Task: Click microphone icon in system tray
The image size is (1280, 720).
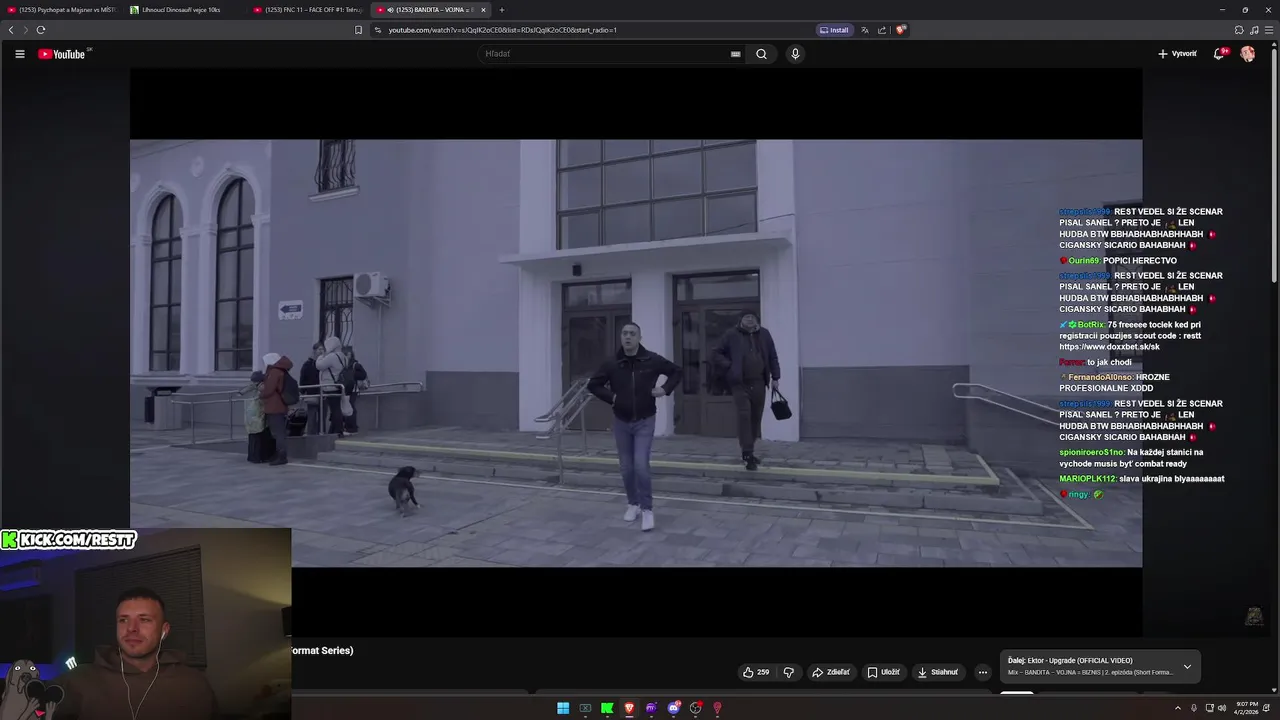Action: coord(1194,708)
